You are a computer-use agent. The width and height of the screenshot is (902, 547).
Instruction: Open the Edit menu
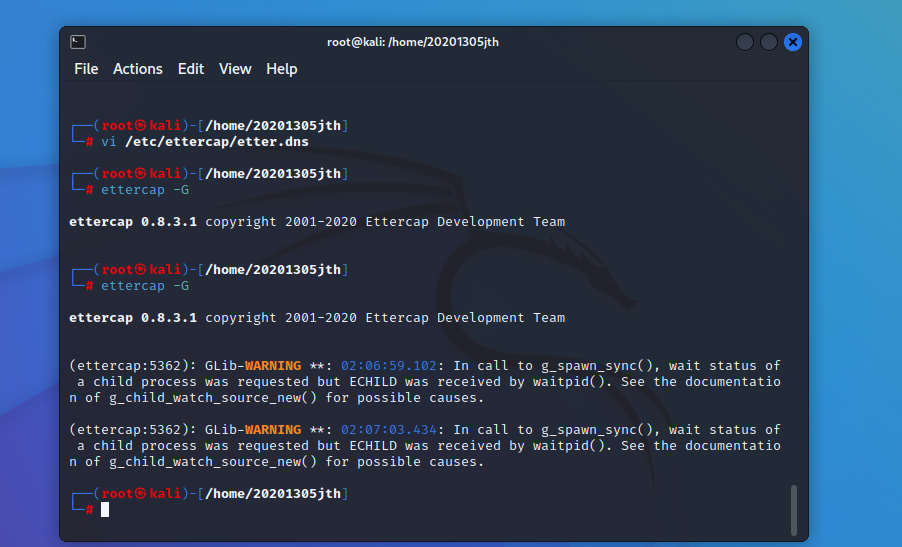pyautogui.click(x=190, y=69)
